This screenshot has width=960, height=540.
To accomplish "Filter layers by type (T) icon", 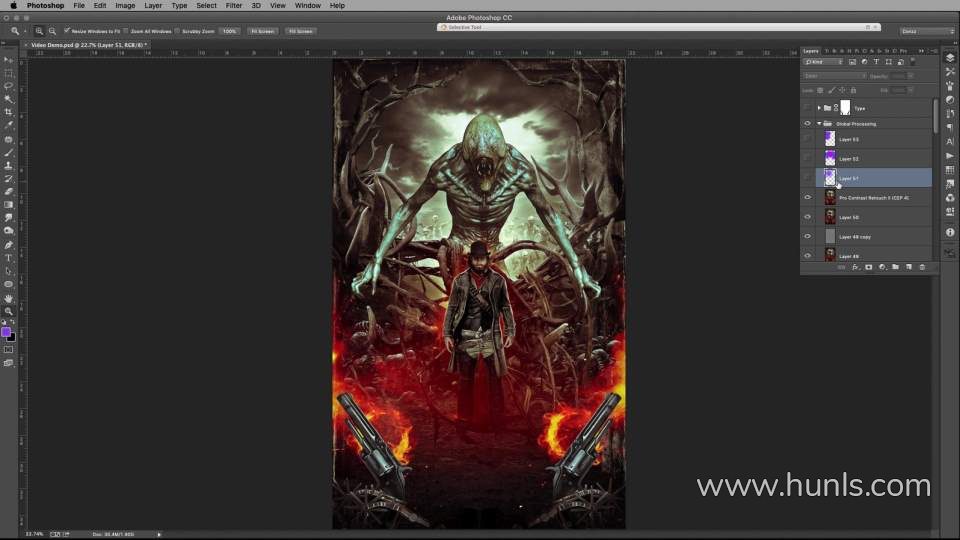I will point(876,62).
